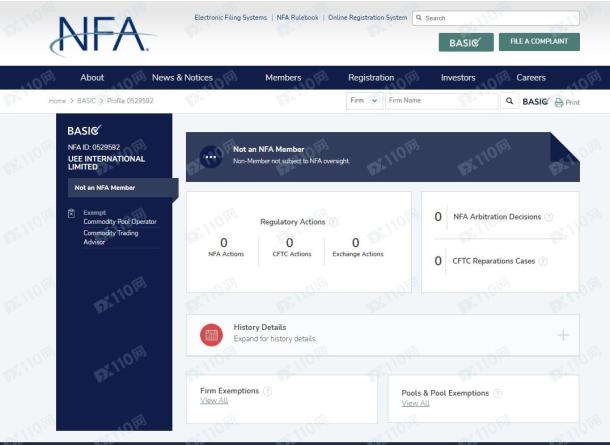Open the About menu
This screenshot has height=445, width=610.
coord(92,77)
